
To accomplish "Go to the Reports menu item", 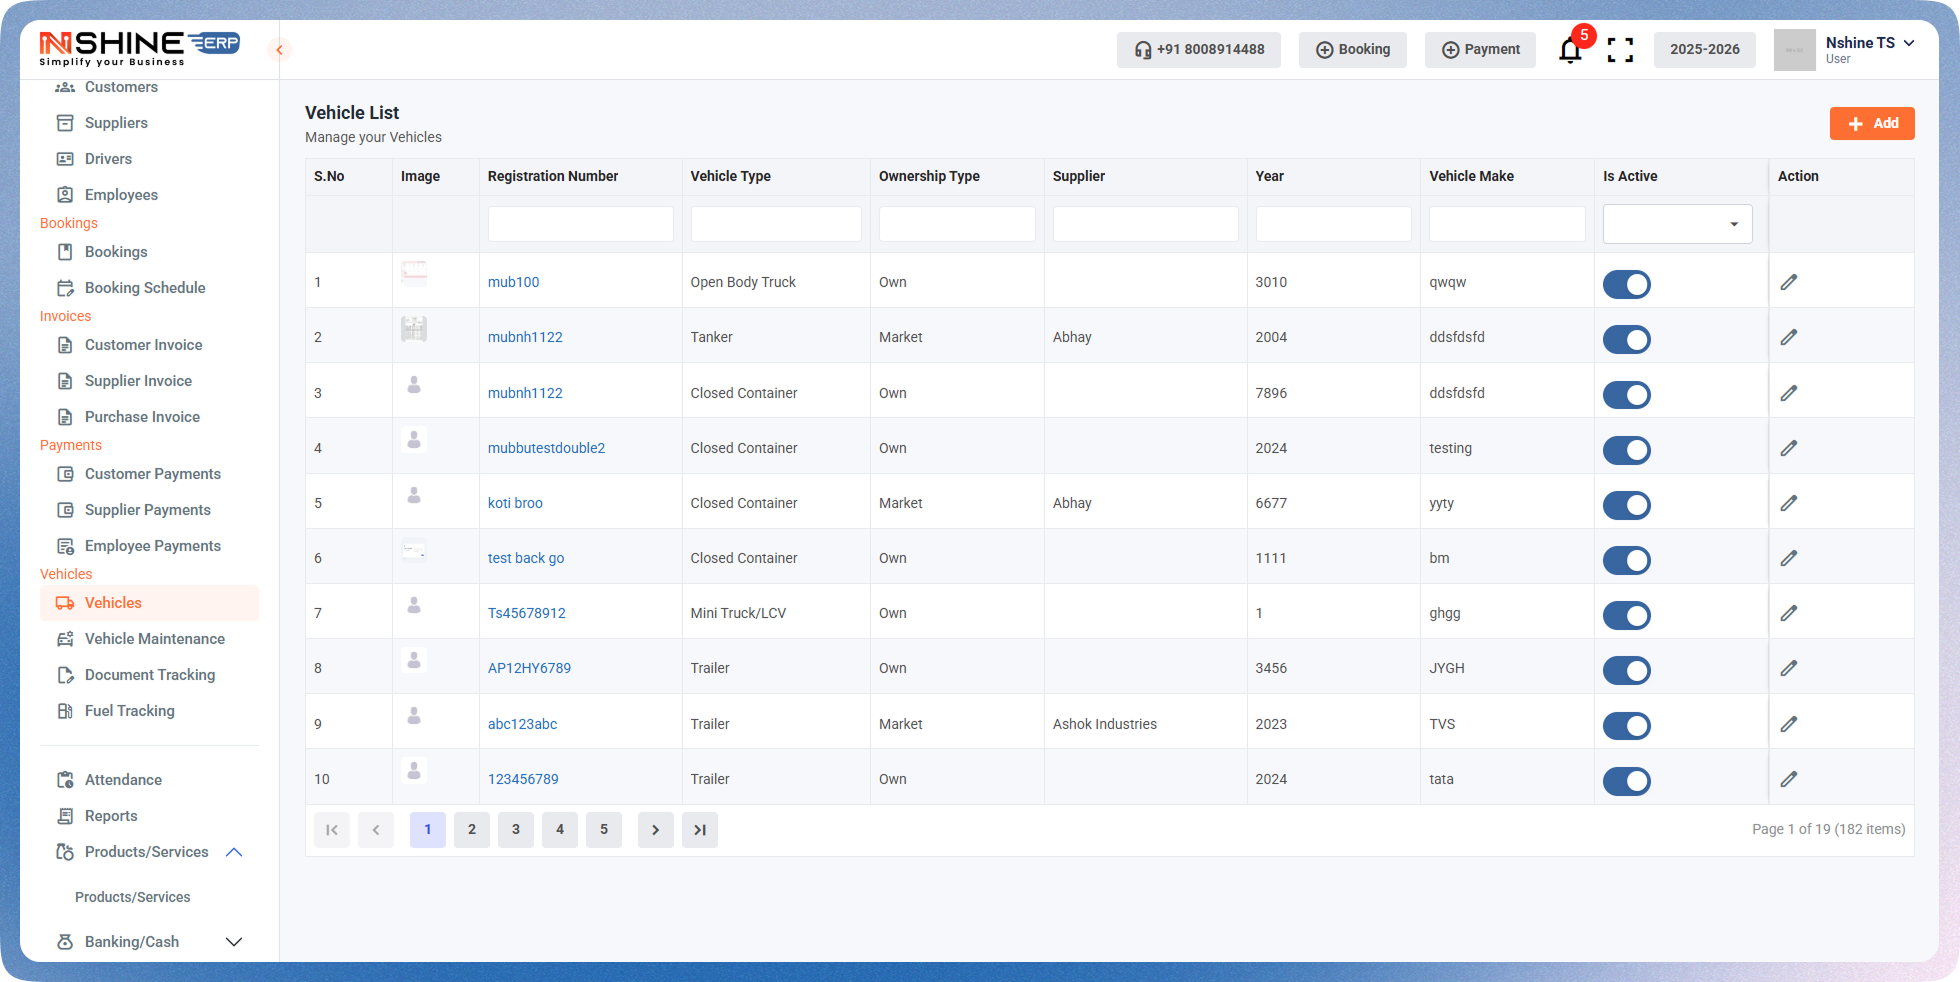I will (x=110, y=816).
